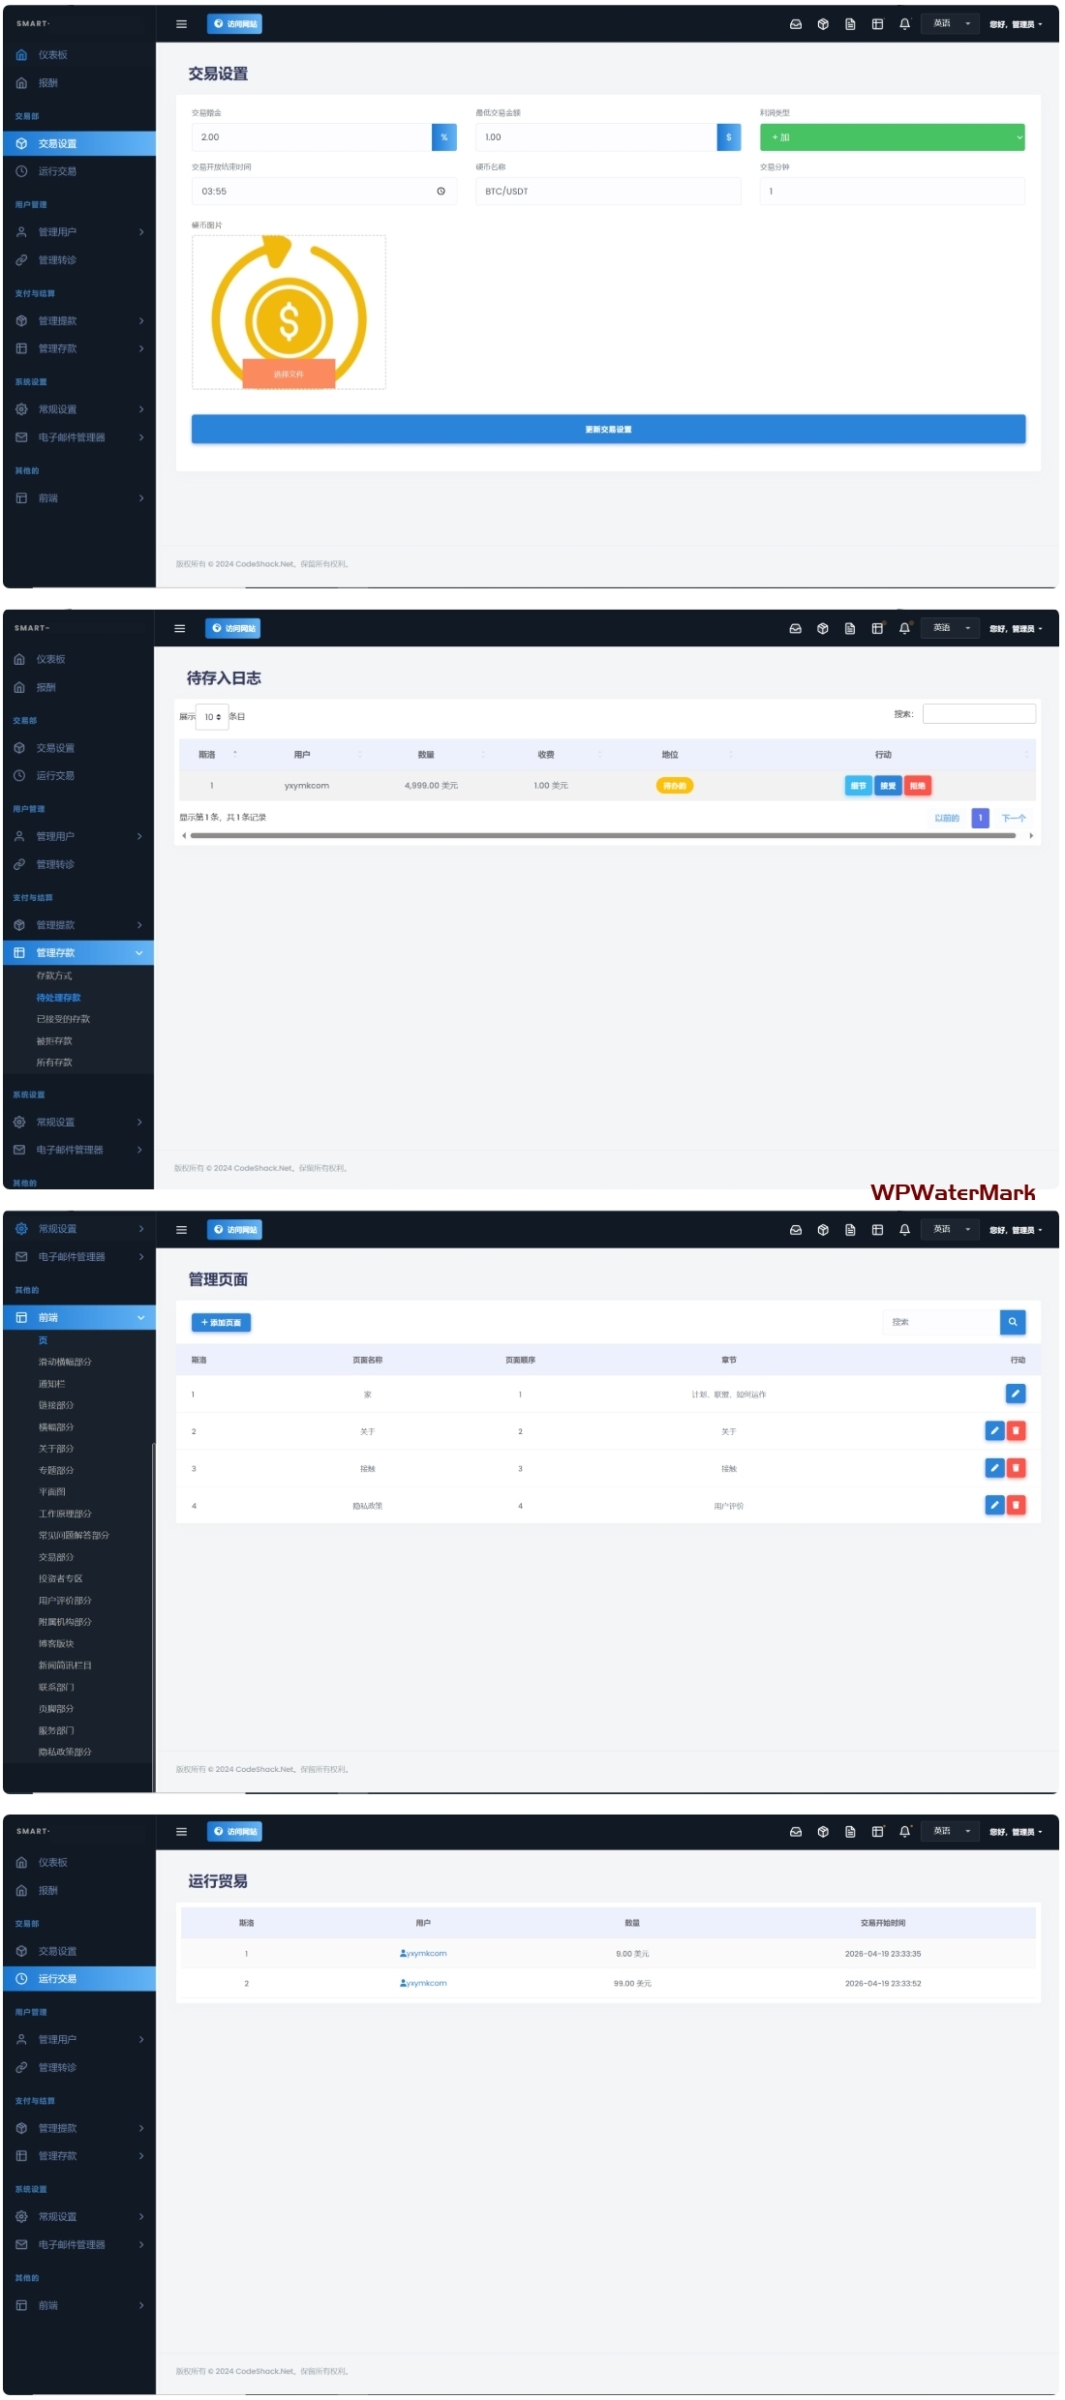Click the edit pencil icon for page 家
The image size is (1065, 2400).
point(1015,1394)
